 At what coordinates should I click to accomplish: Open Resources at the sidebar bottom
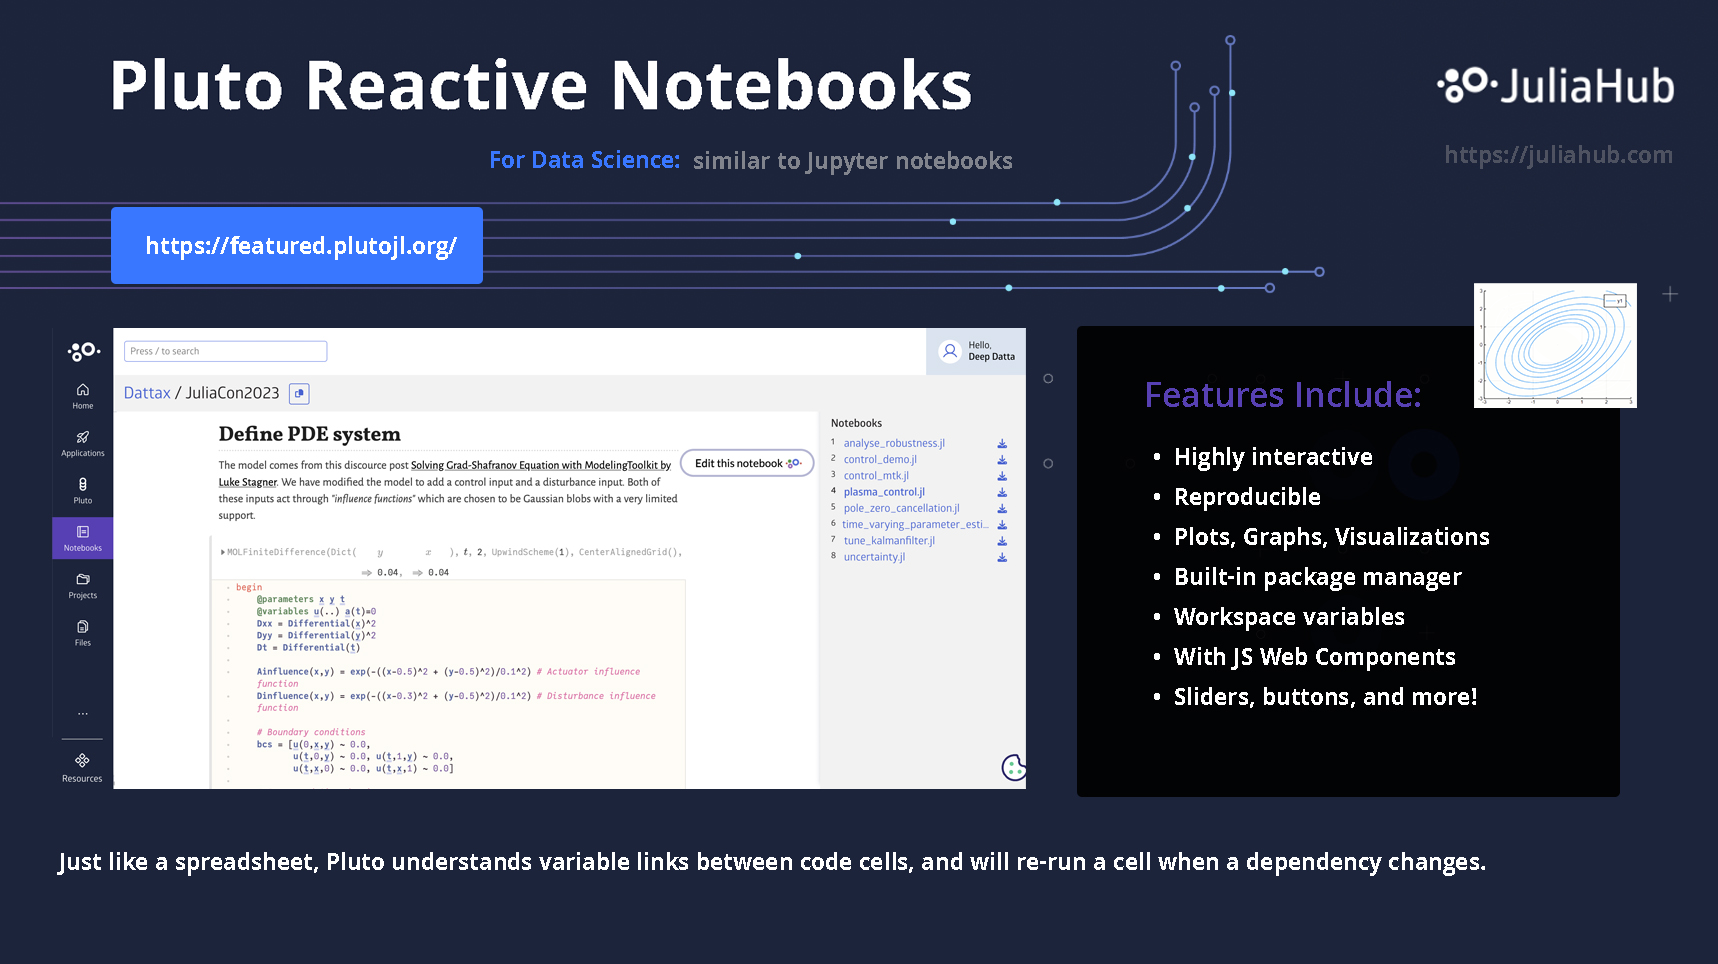[82, 768]
